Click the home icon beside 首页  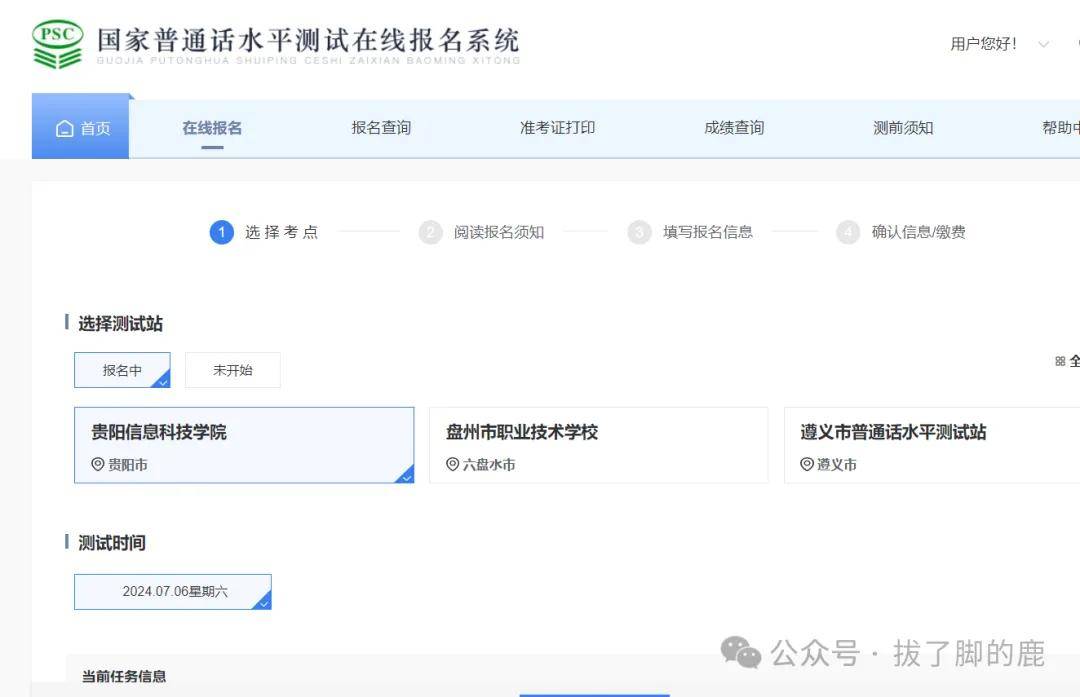pos(65,129)
